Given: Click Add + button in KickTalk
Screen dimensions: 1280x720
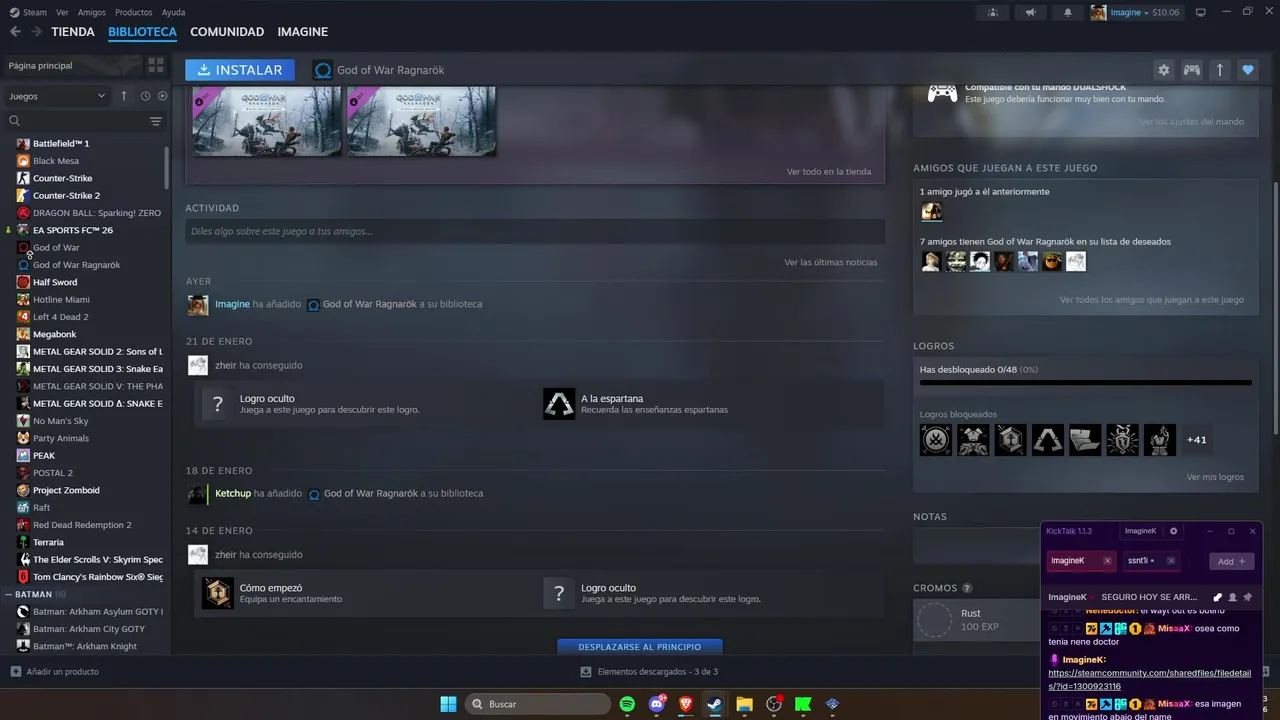Looking at the screenshot, I should coord(1231,561).
